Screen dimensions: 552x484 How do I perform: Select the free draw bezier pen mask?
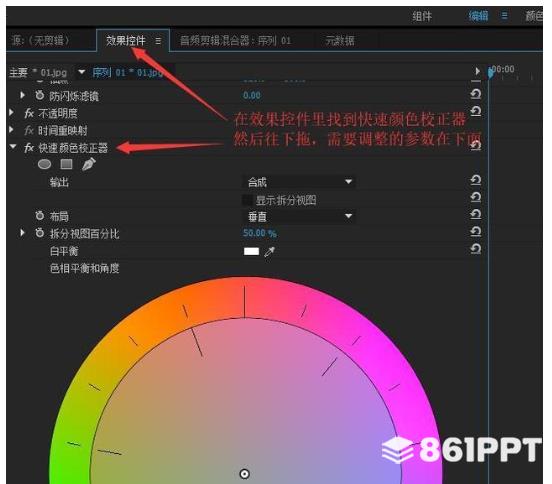(x=89, y=164)
